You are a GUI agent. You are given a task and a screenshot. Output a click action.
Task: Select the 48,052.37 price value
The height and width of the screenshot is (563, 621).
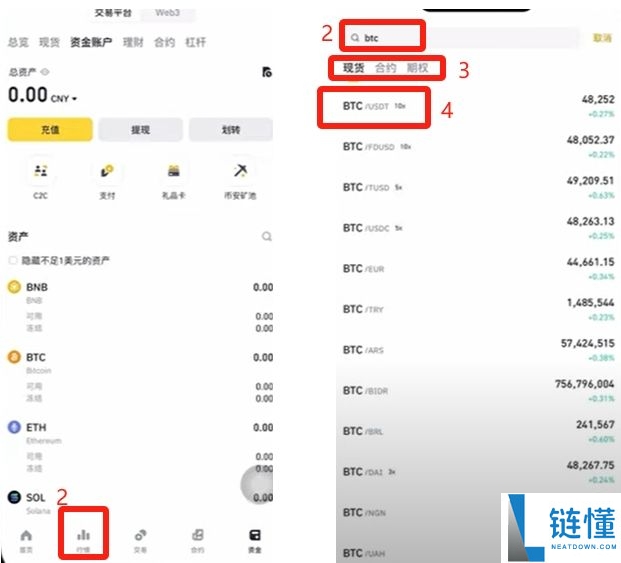coord(591,140)
